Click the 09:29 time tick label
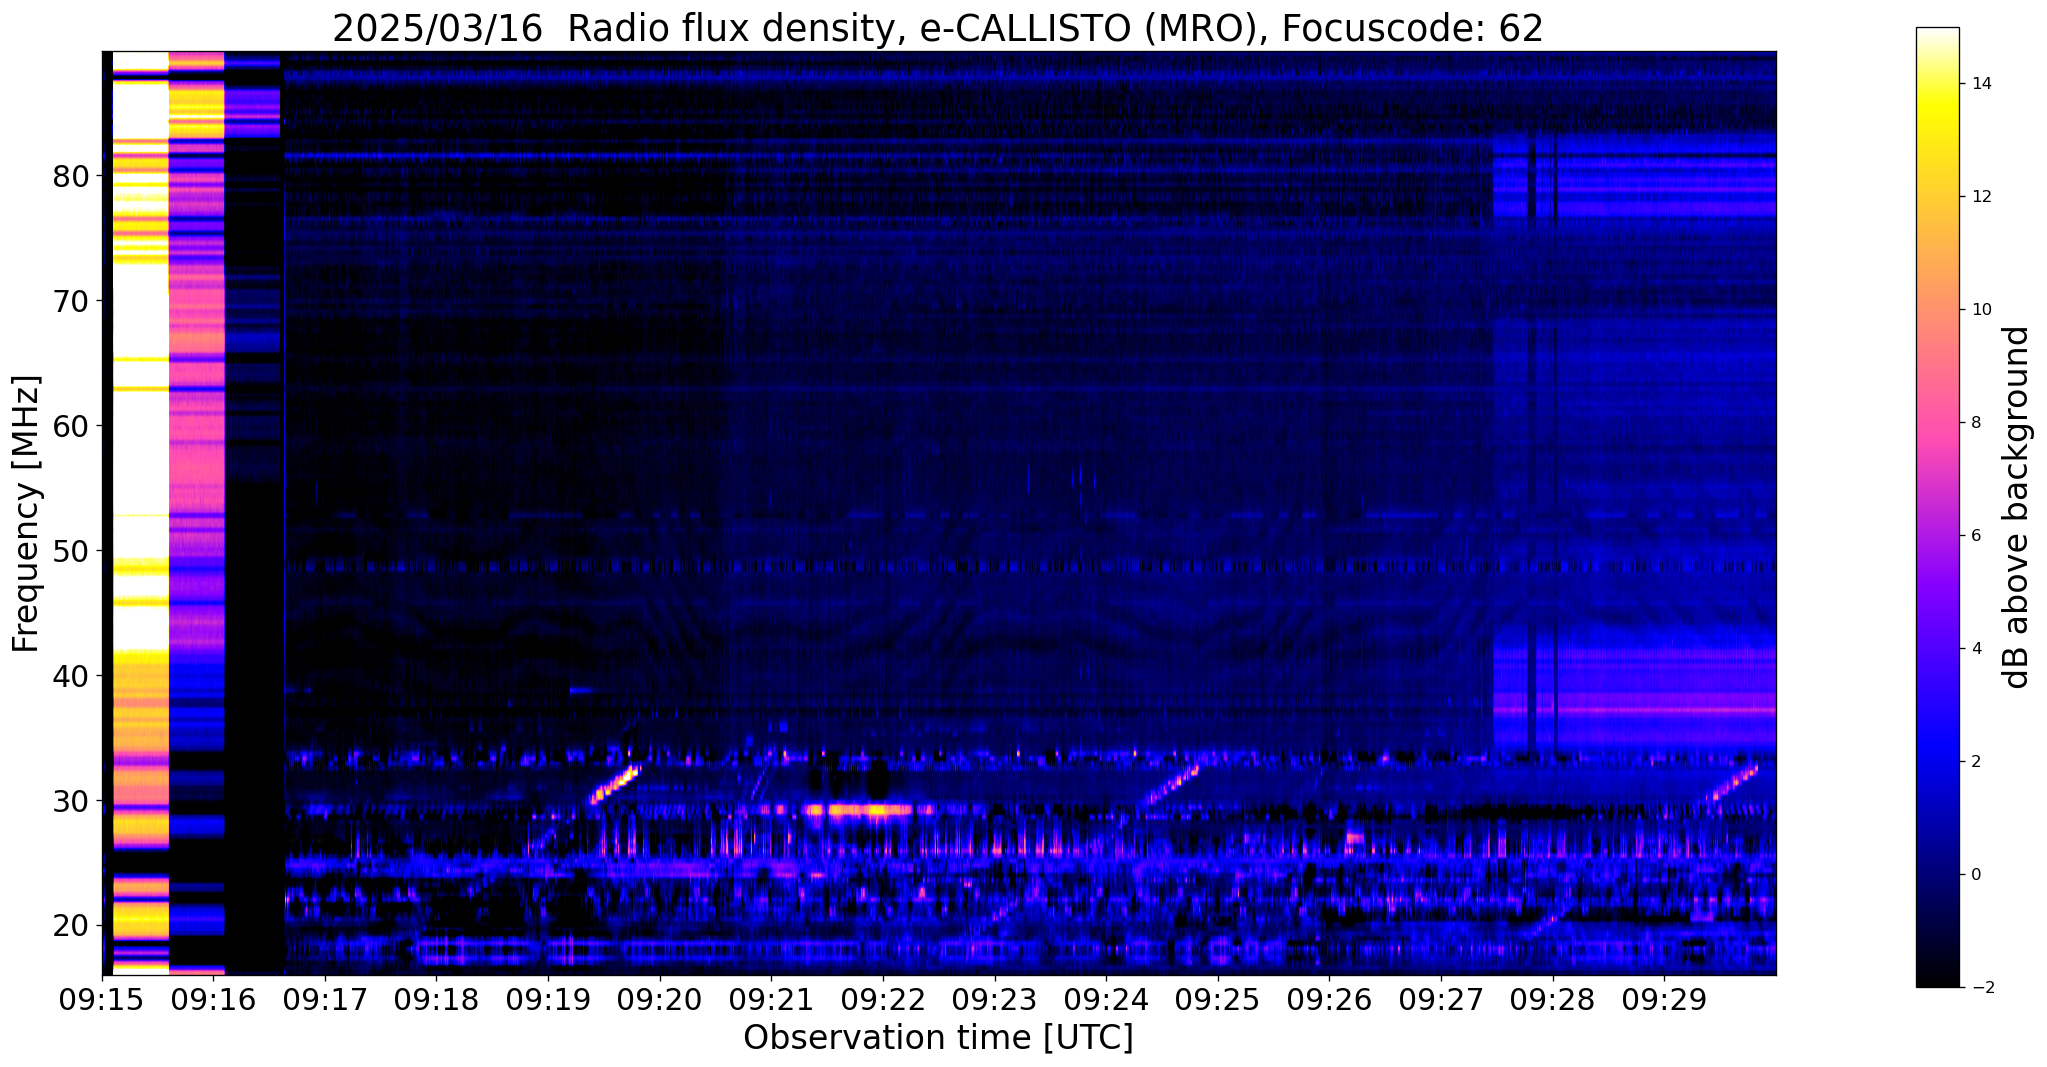2047x1067 pixels. point(1664,999)
